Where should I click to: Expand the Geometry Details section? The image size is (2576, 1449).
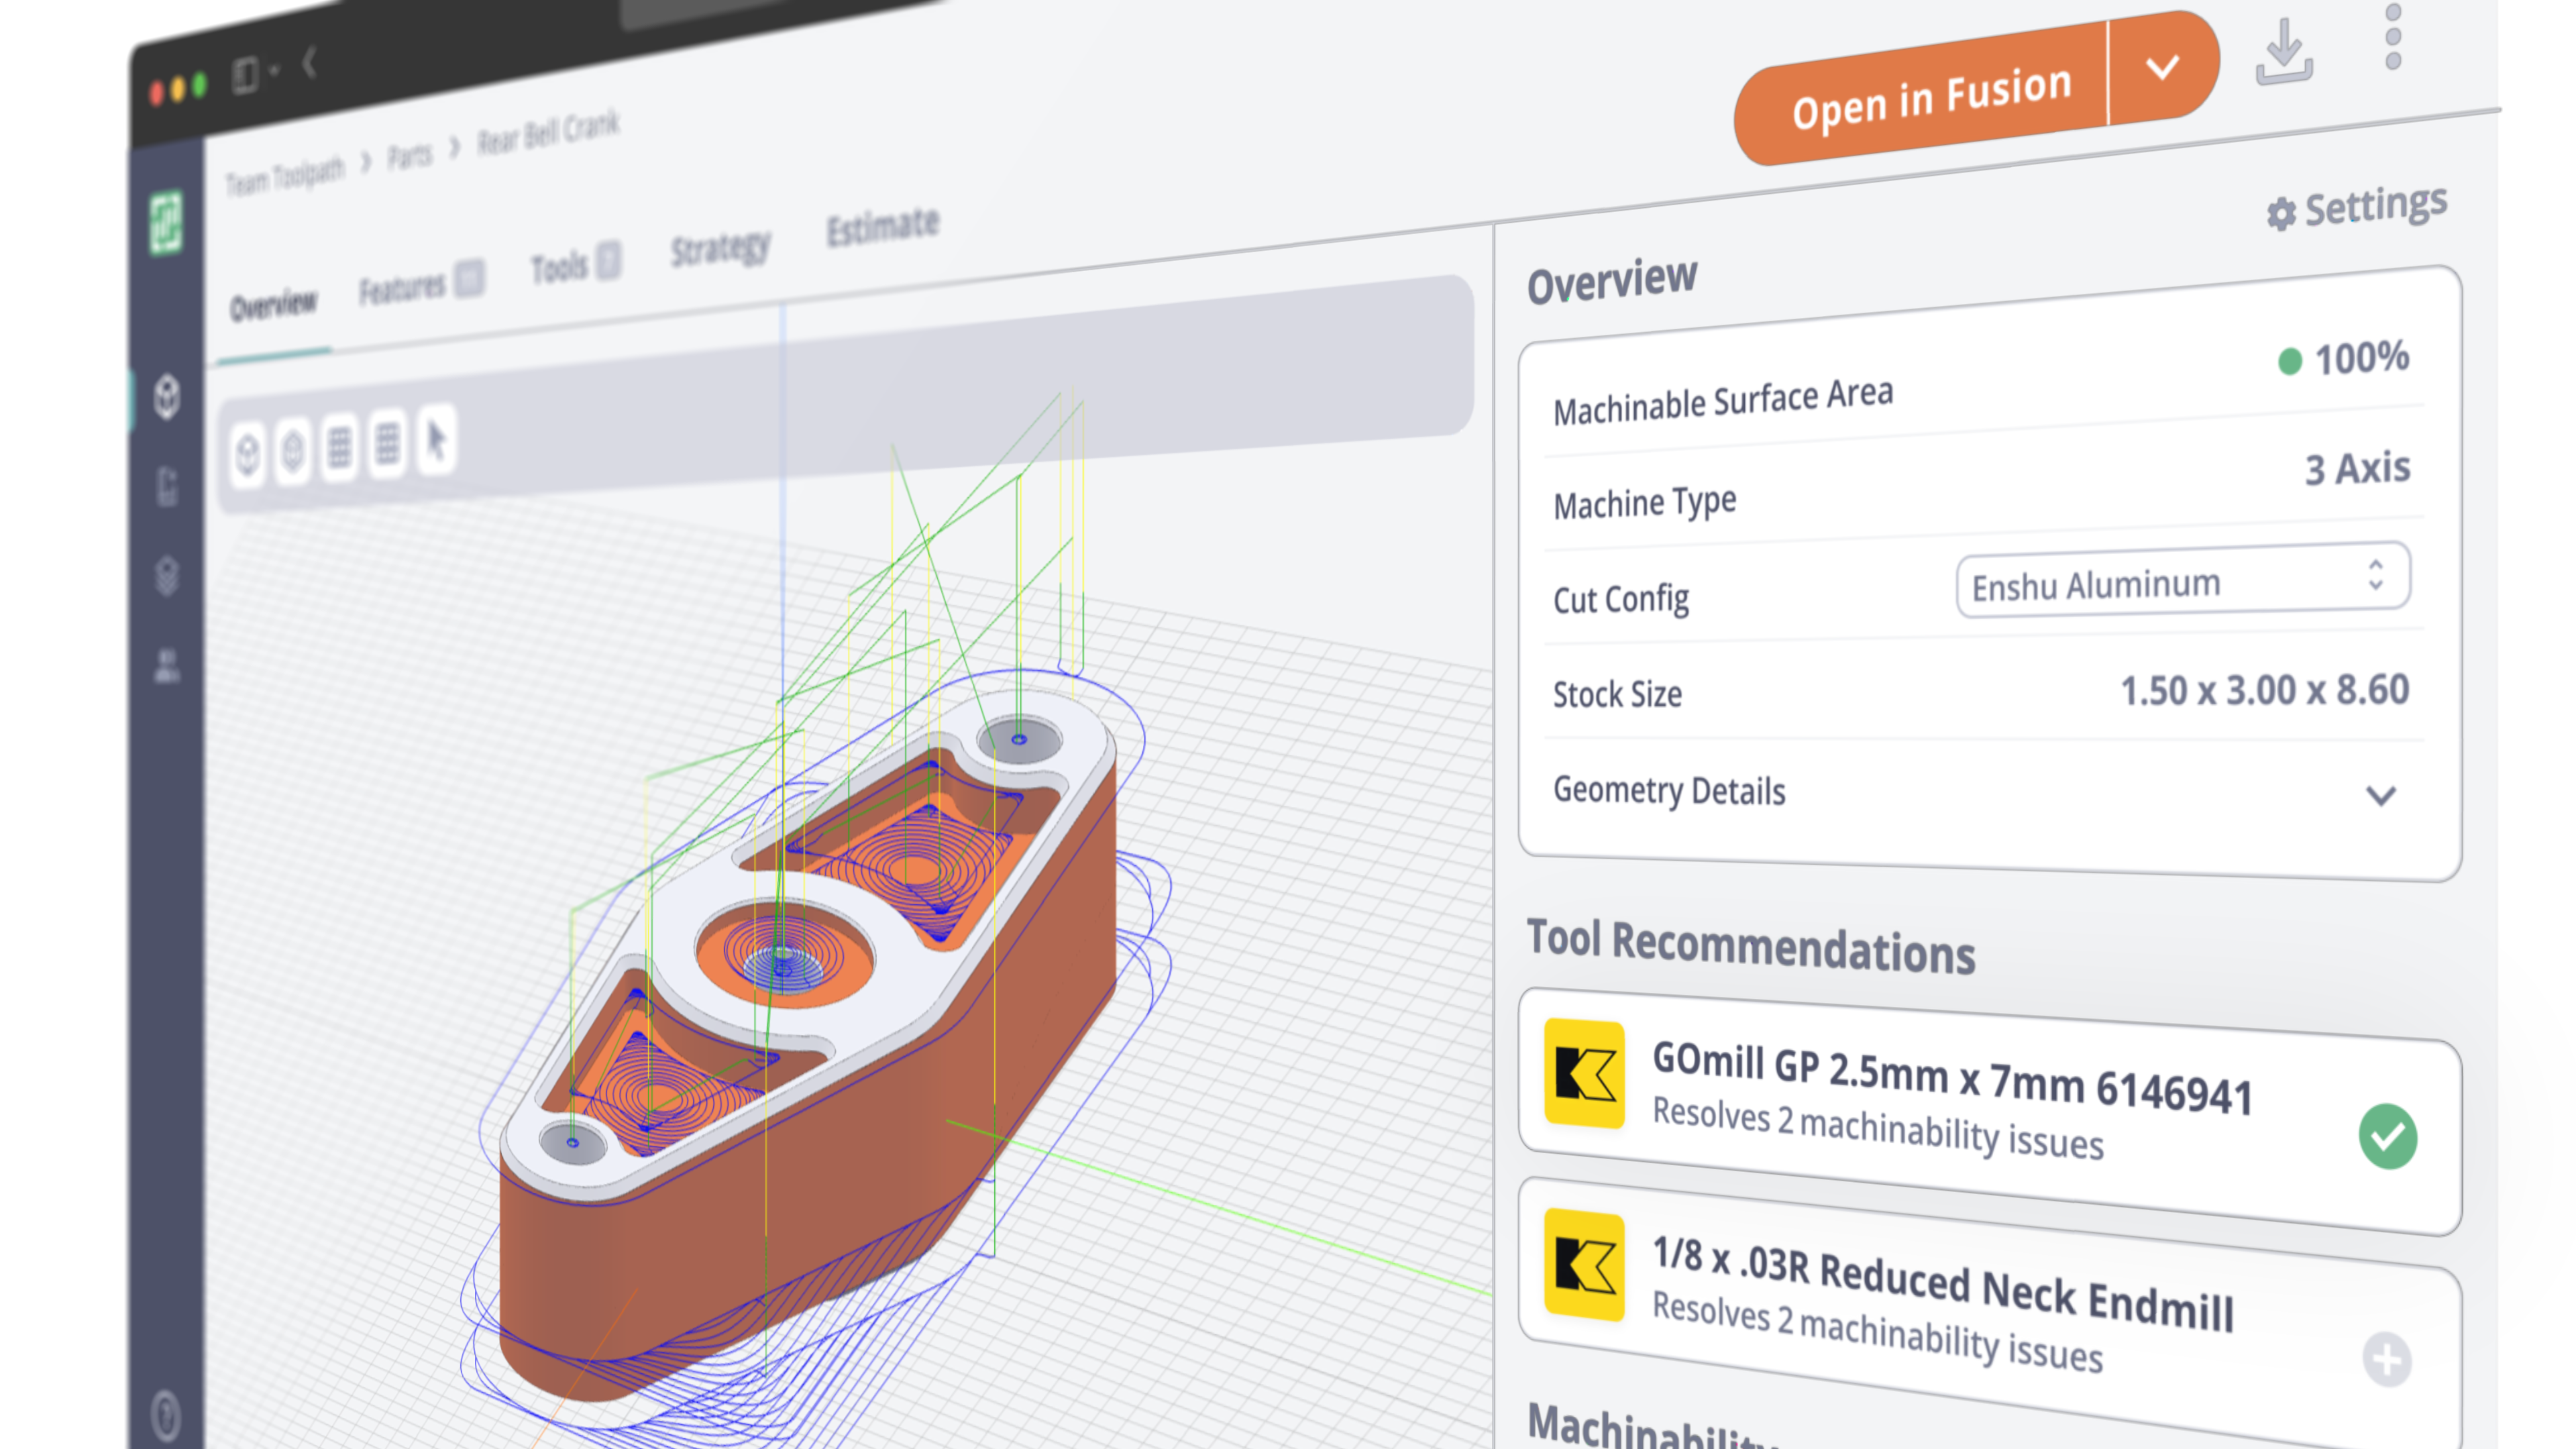(2381, 795)
